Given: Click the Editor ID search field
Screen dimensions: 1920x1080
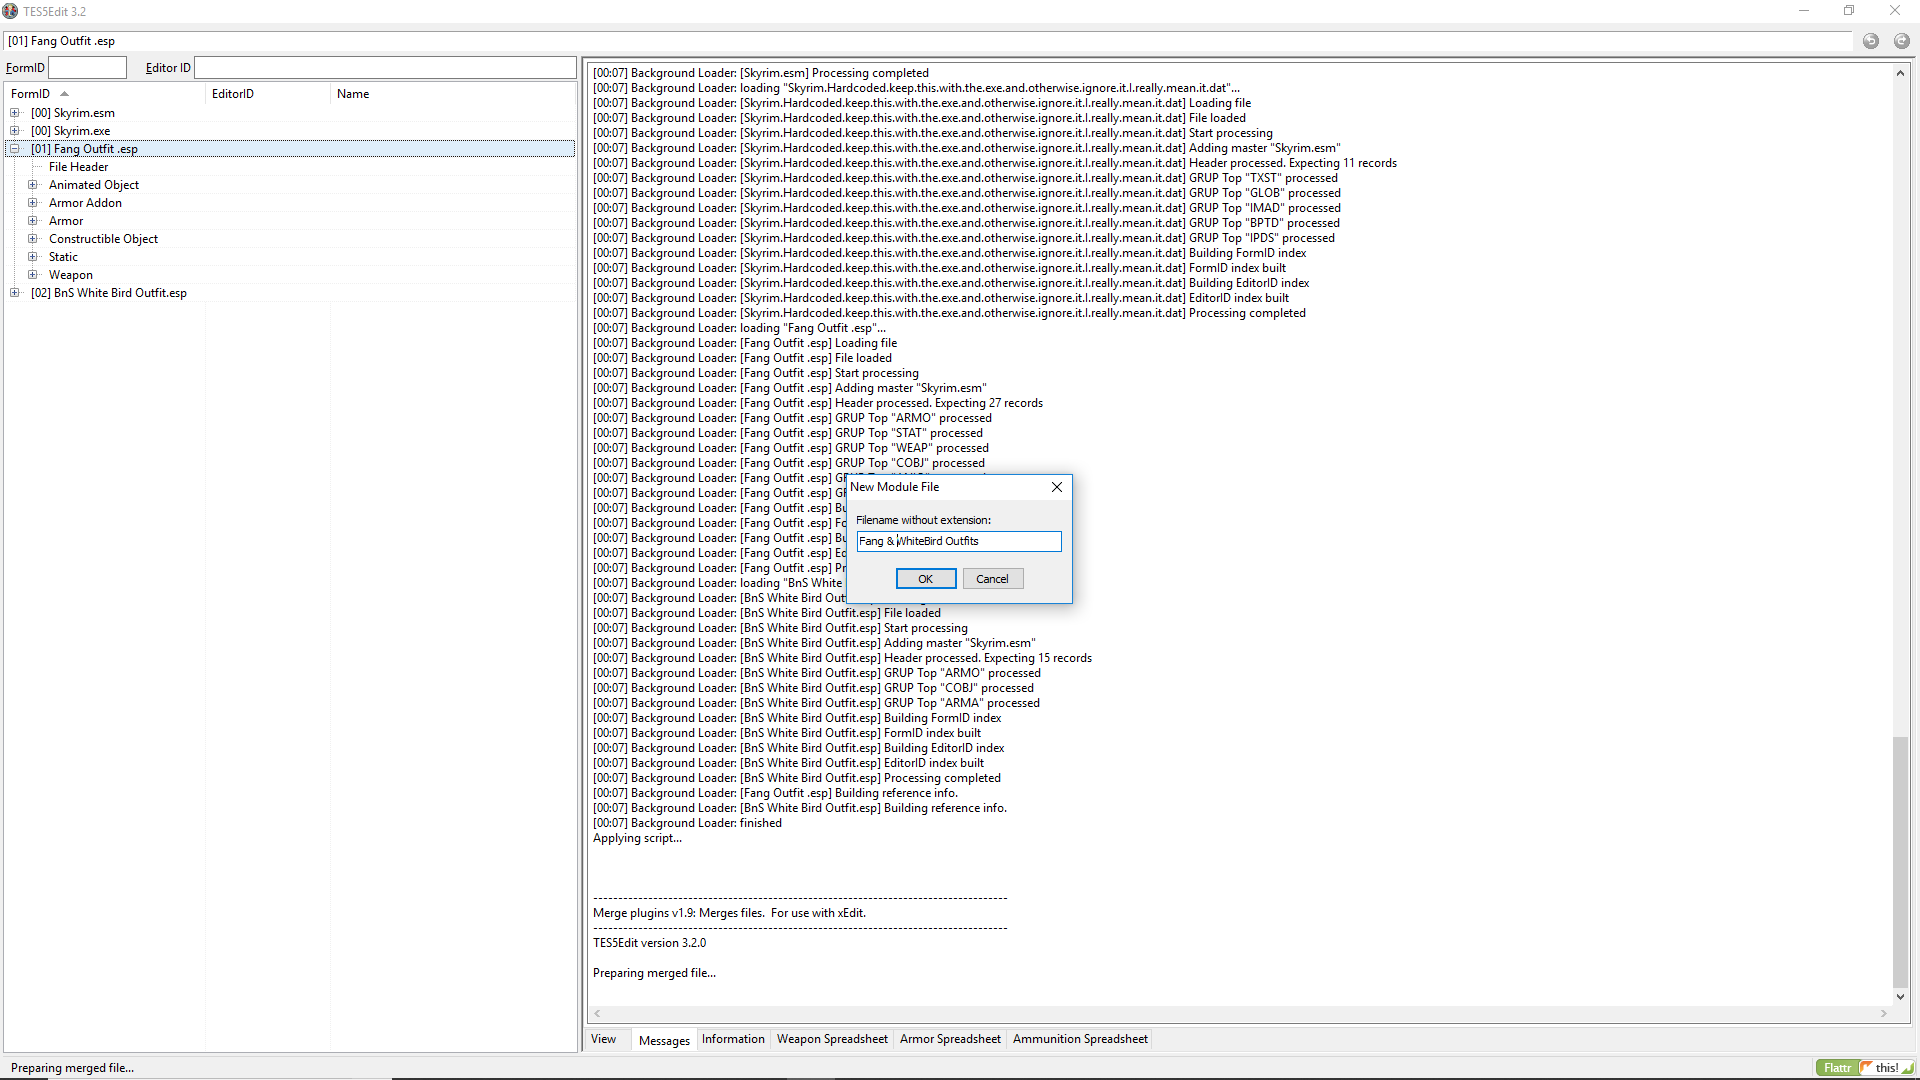Looking at the screenshot, I should coord(385,68).
